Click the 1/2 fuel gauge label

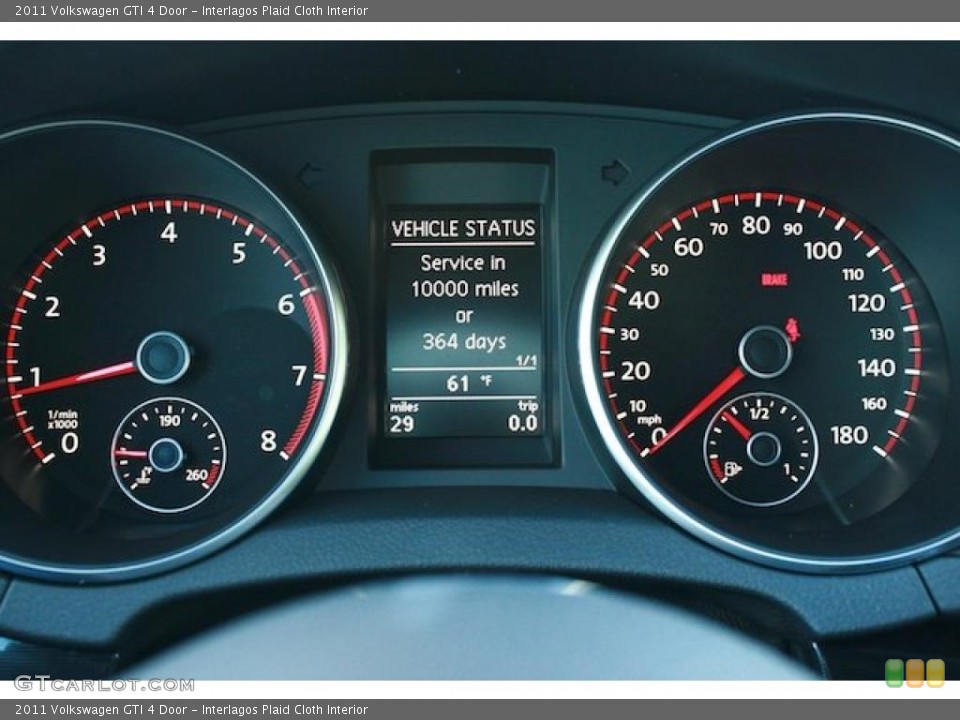pyautogui.click(x=759, y=413)
